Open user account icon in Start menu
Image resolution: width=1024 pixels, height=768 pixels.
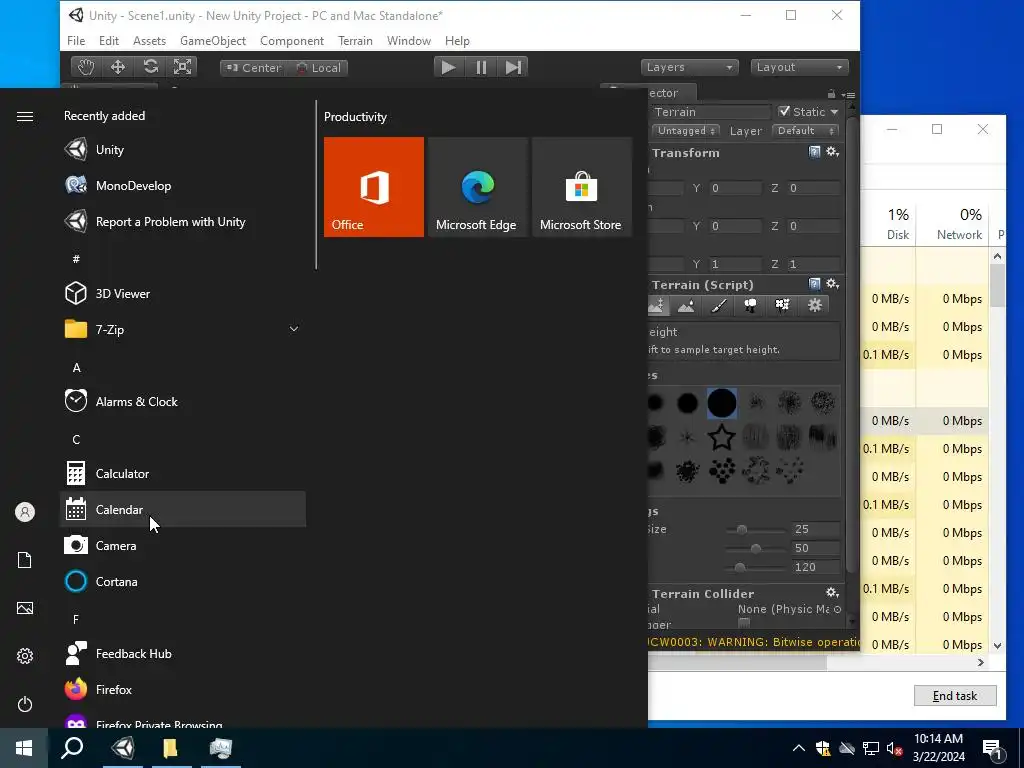25,512
